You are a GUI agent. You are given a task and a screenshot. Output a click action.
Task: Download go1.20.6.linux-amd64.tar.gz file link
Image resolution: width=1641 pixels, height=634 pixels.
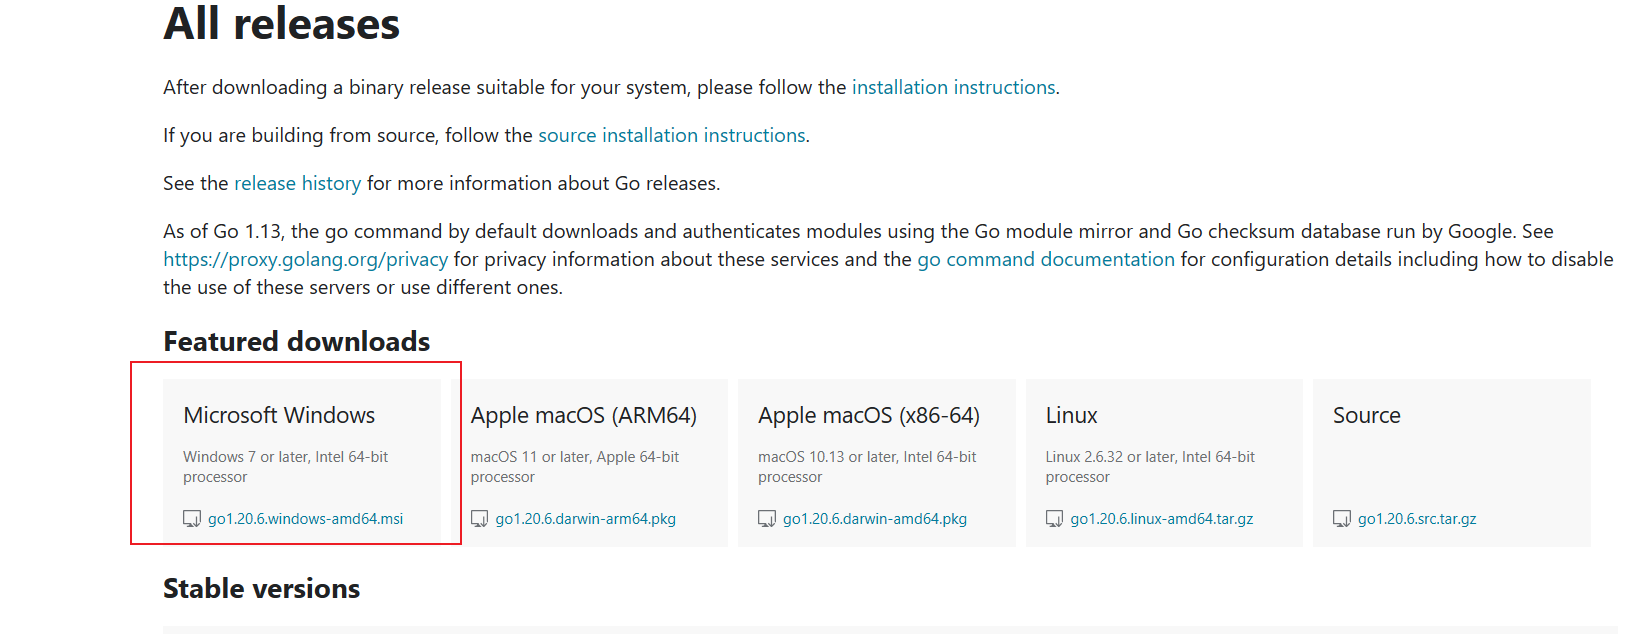point(1161,519)
